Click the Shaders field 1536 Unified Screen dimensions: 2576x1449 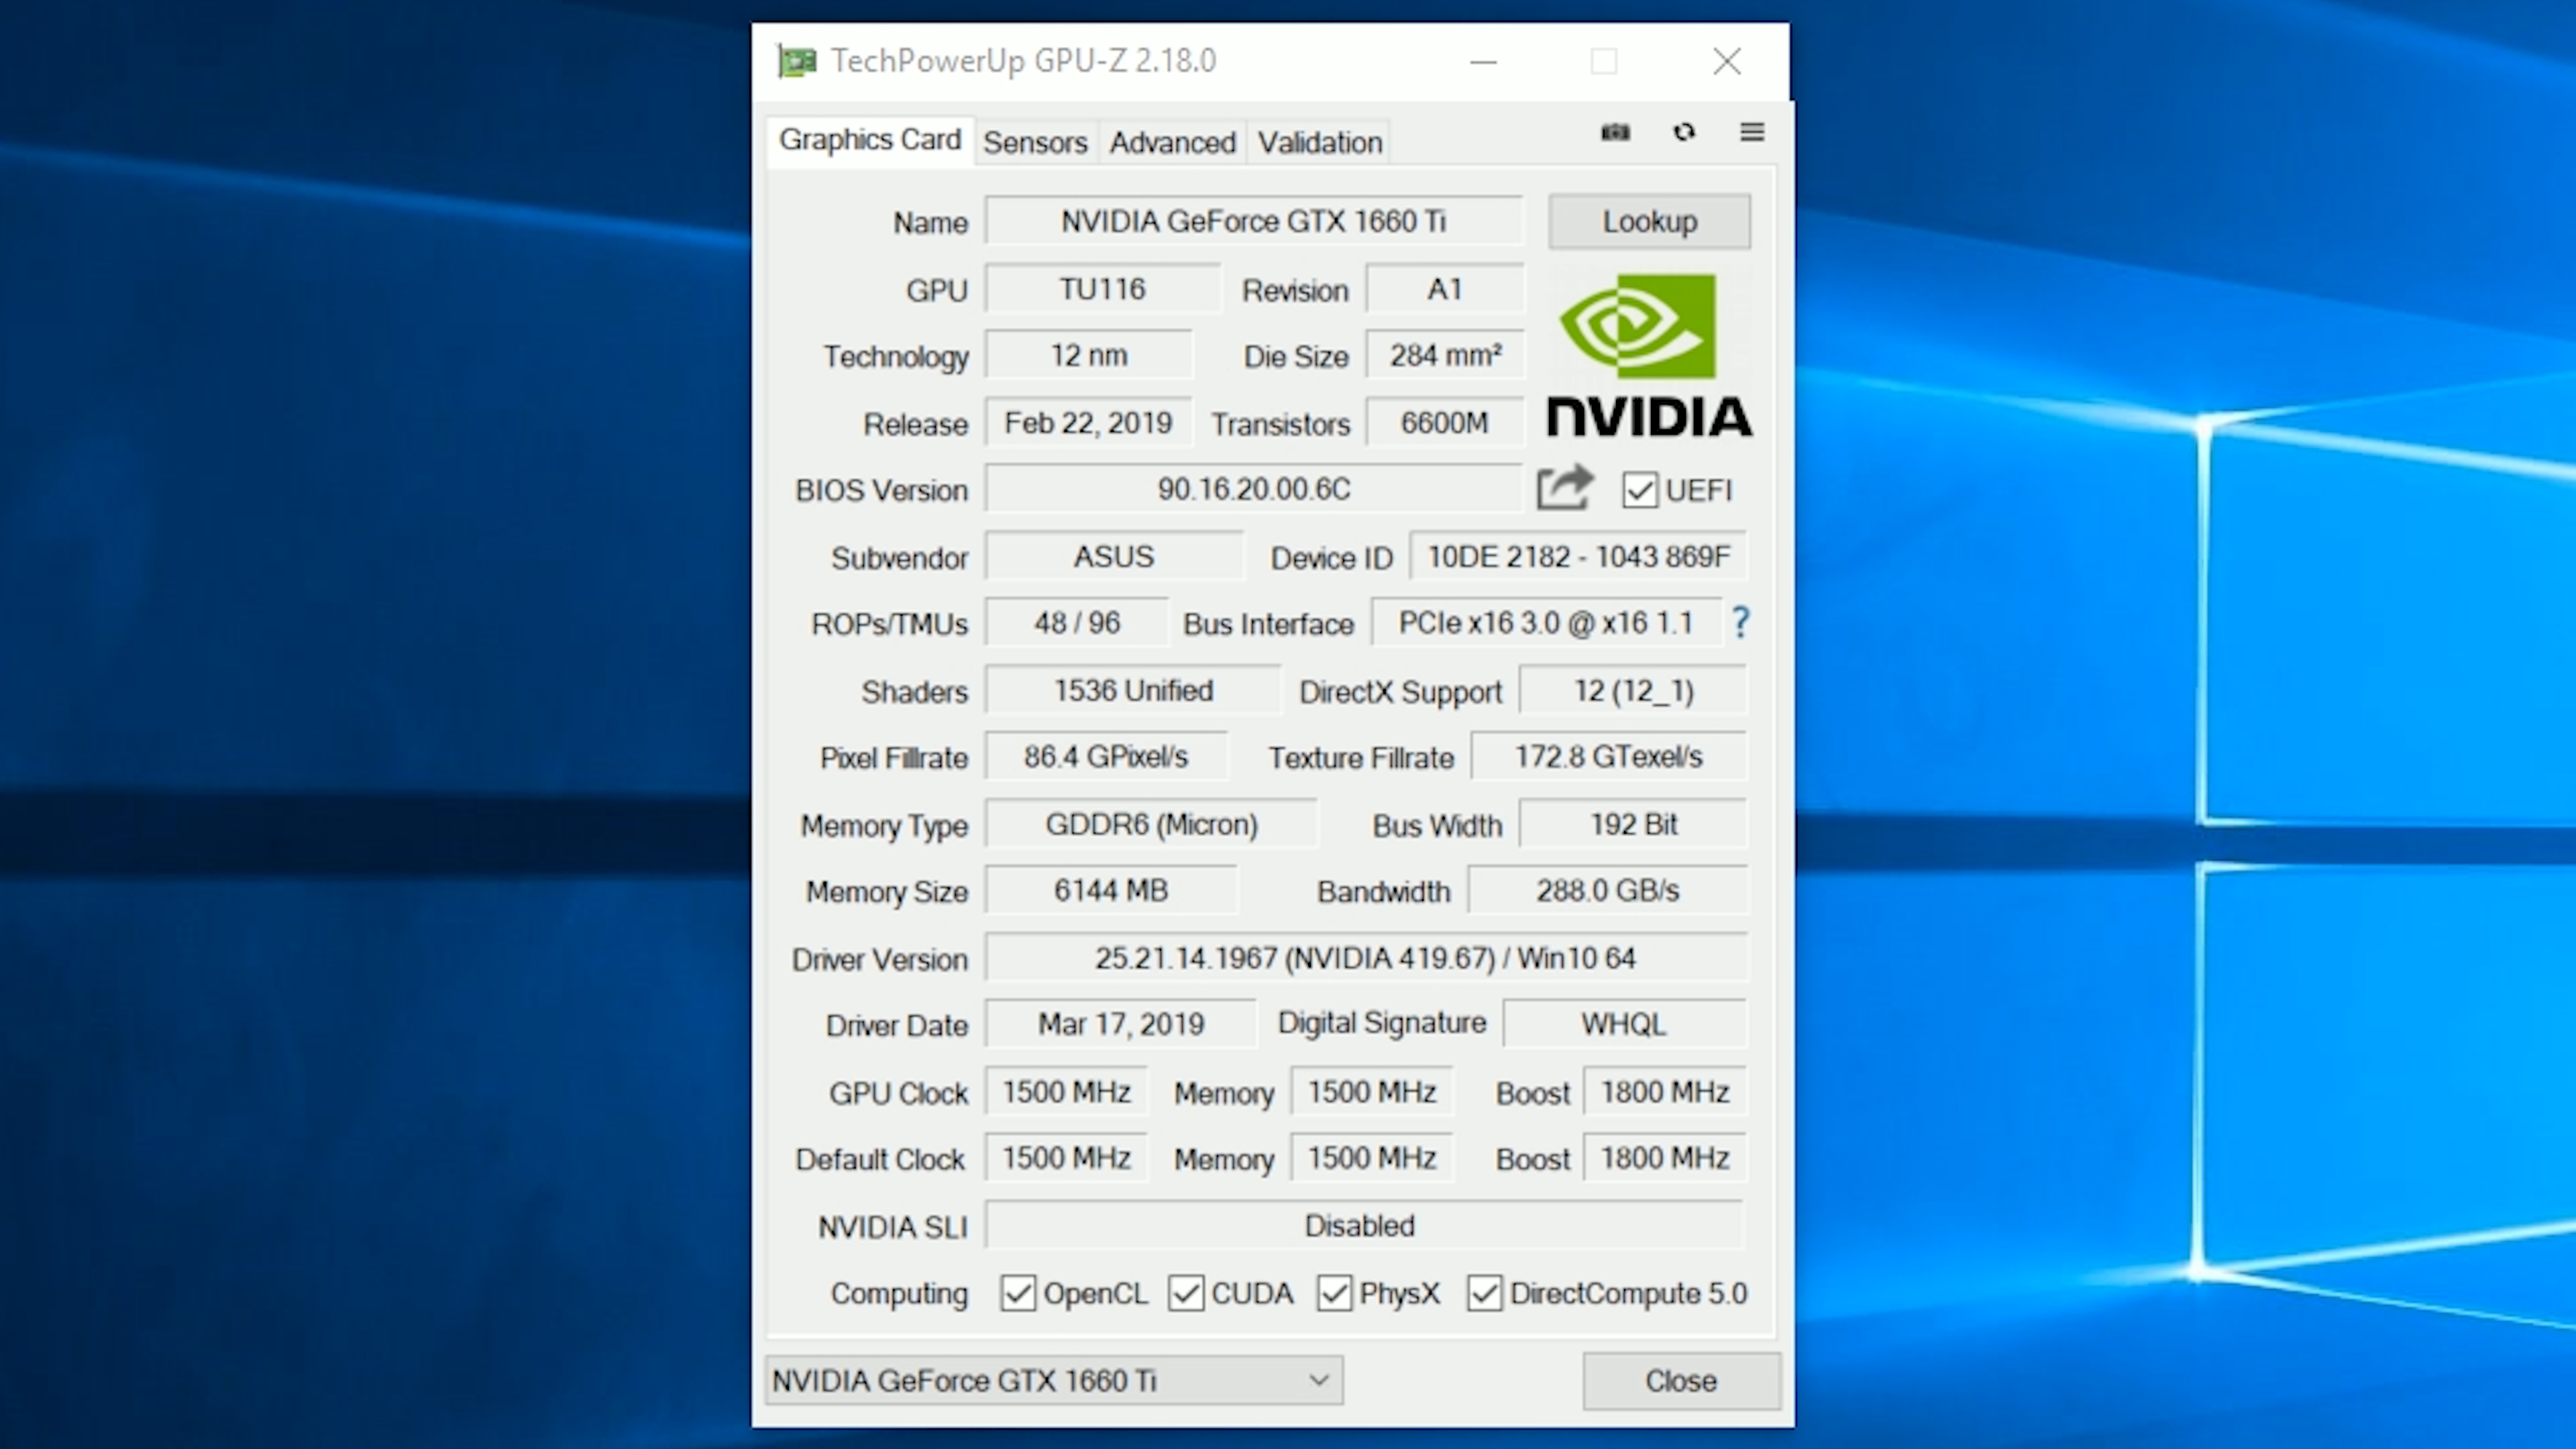pyautogui.click(x=1133, y=691)
